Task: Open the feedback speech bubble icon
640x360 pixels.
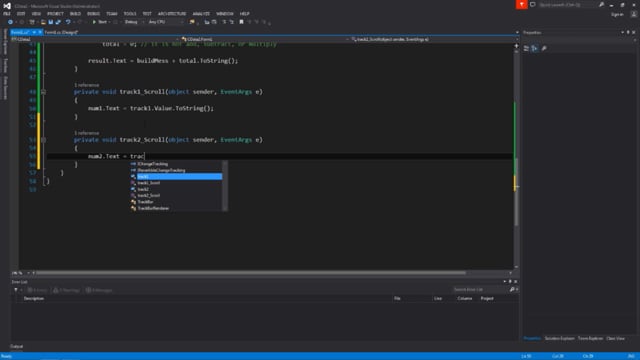Action: click(533, 5)
